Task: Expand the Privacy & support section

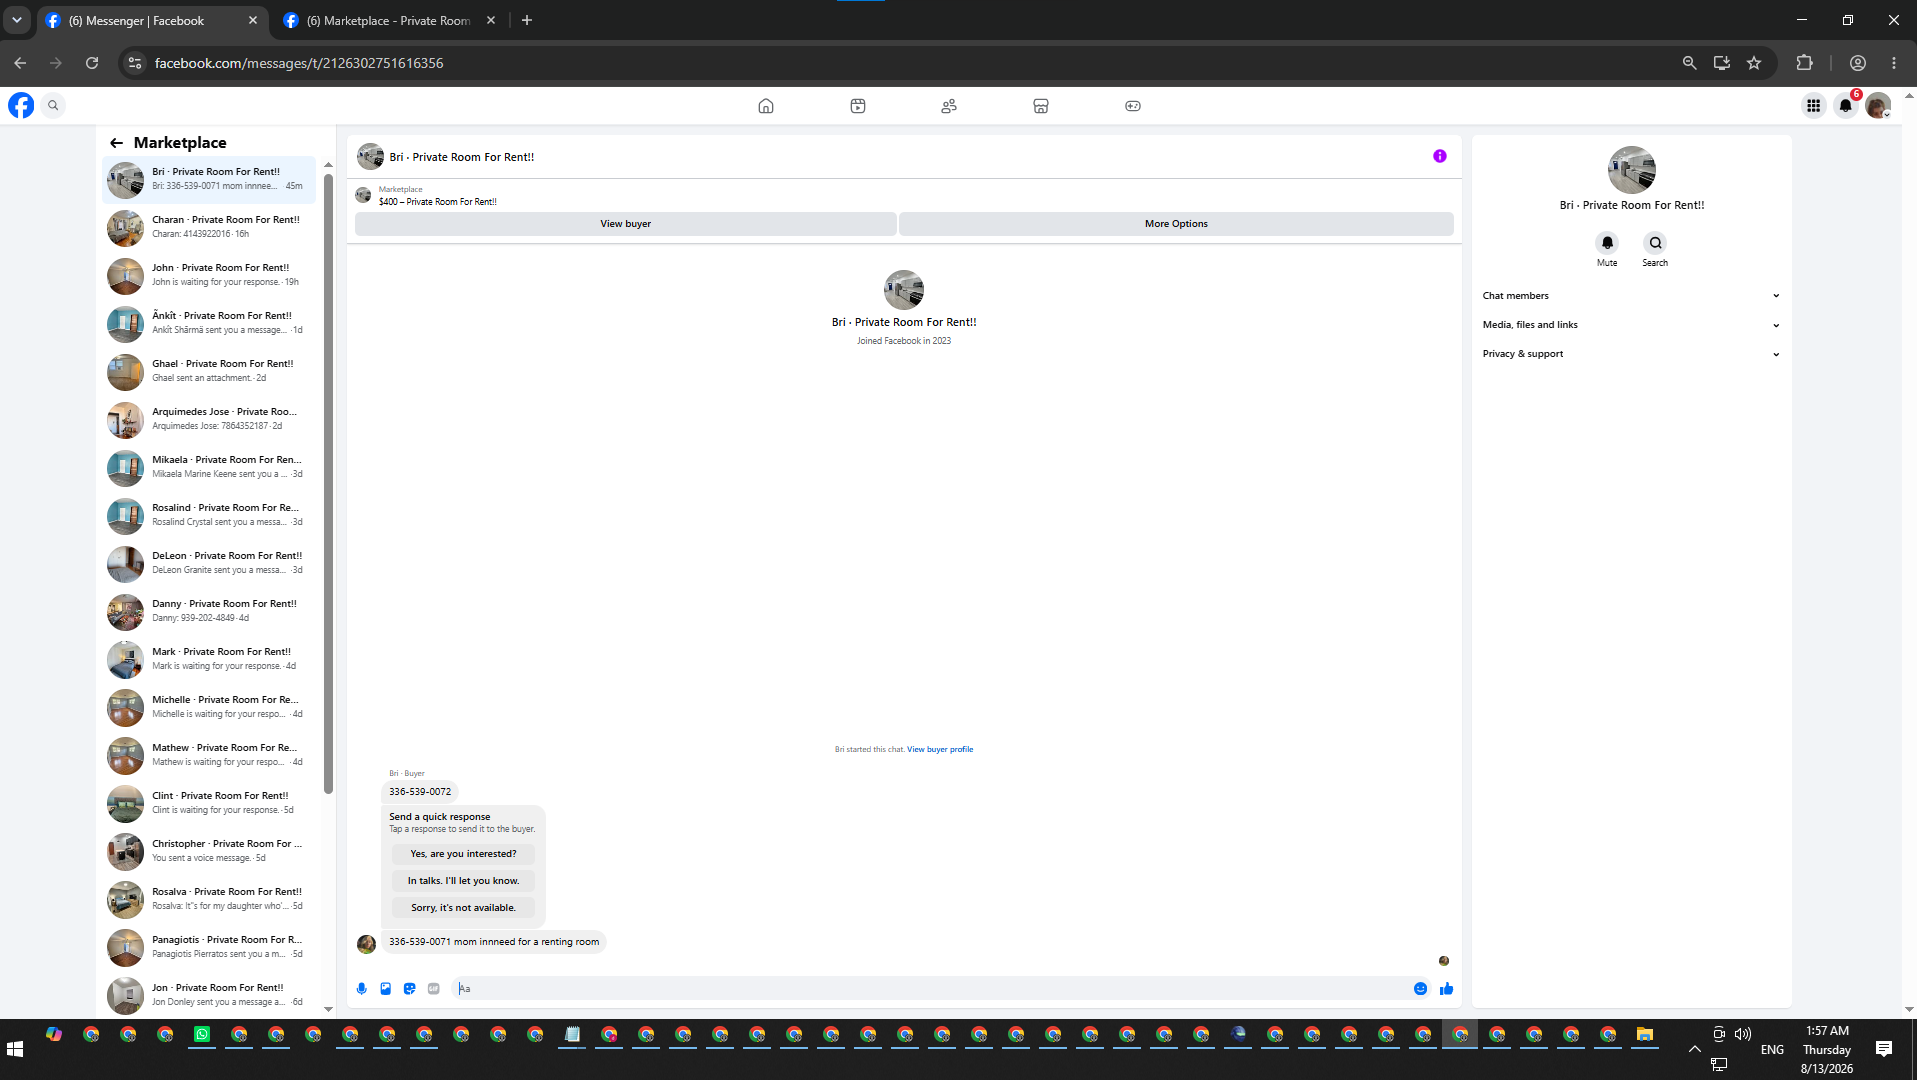Action: 1631,354
